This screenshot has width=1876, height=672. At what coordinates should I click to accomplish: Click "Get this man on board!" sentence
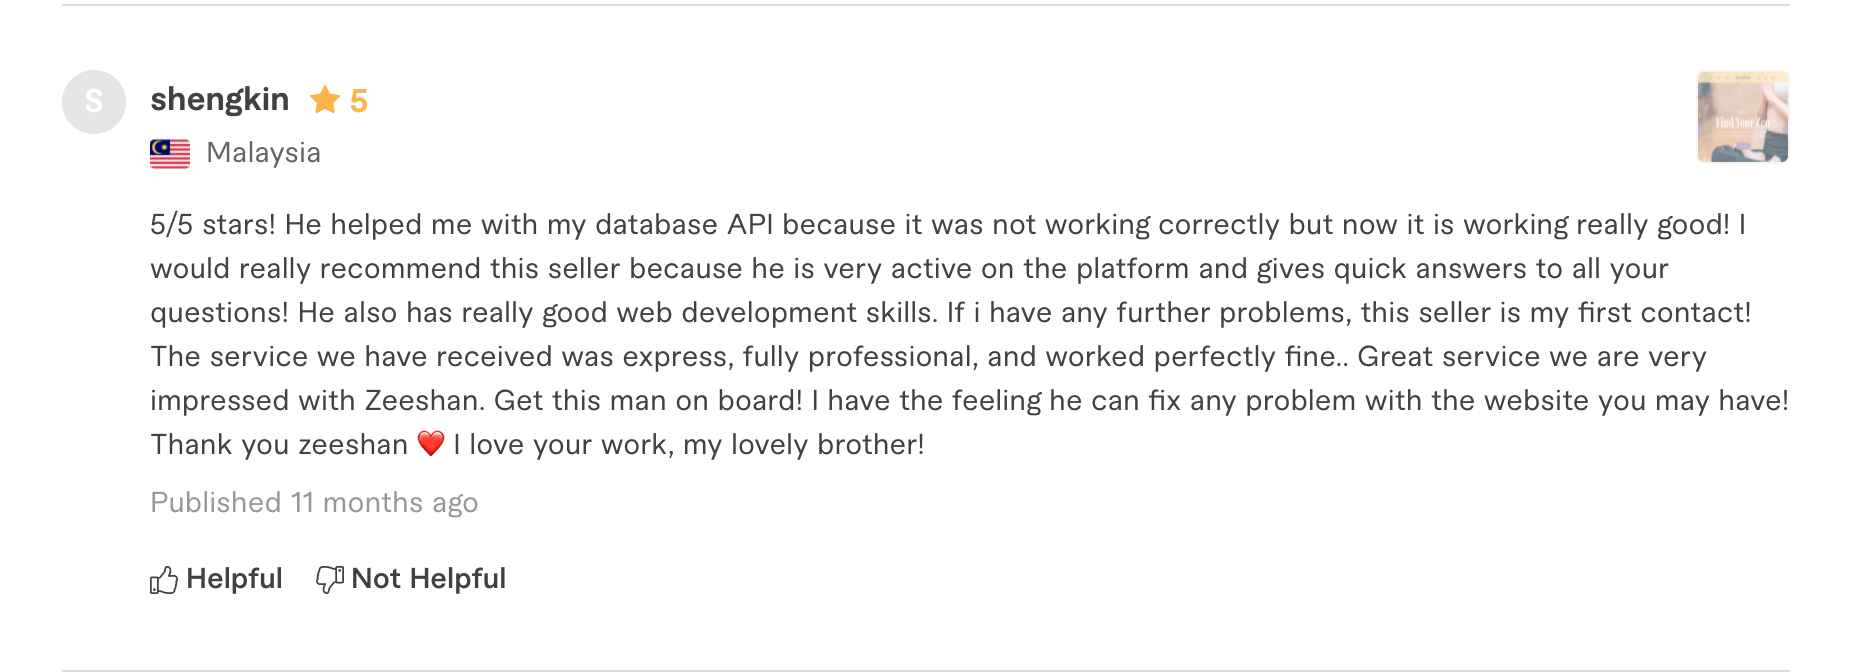(648, 401)
